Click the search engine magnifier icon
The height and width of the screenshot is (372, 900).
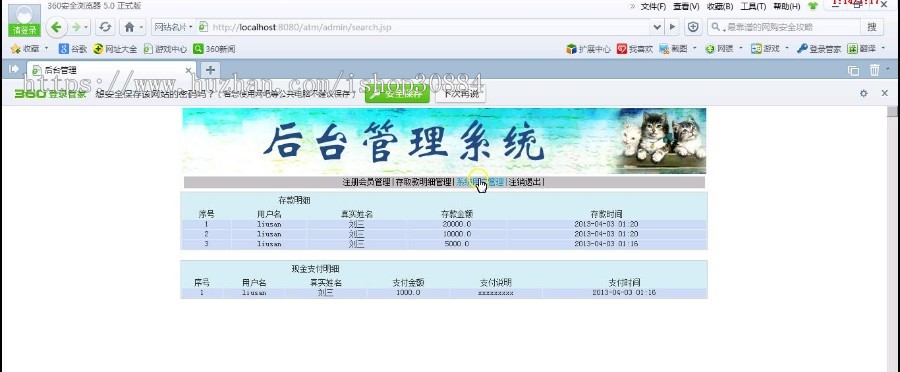coord(715,27)
